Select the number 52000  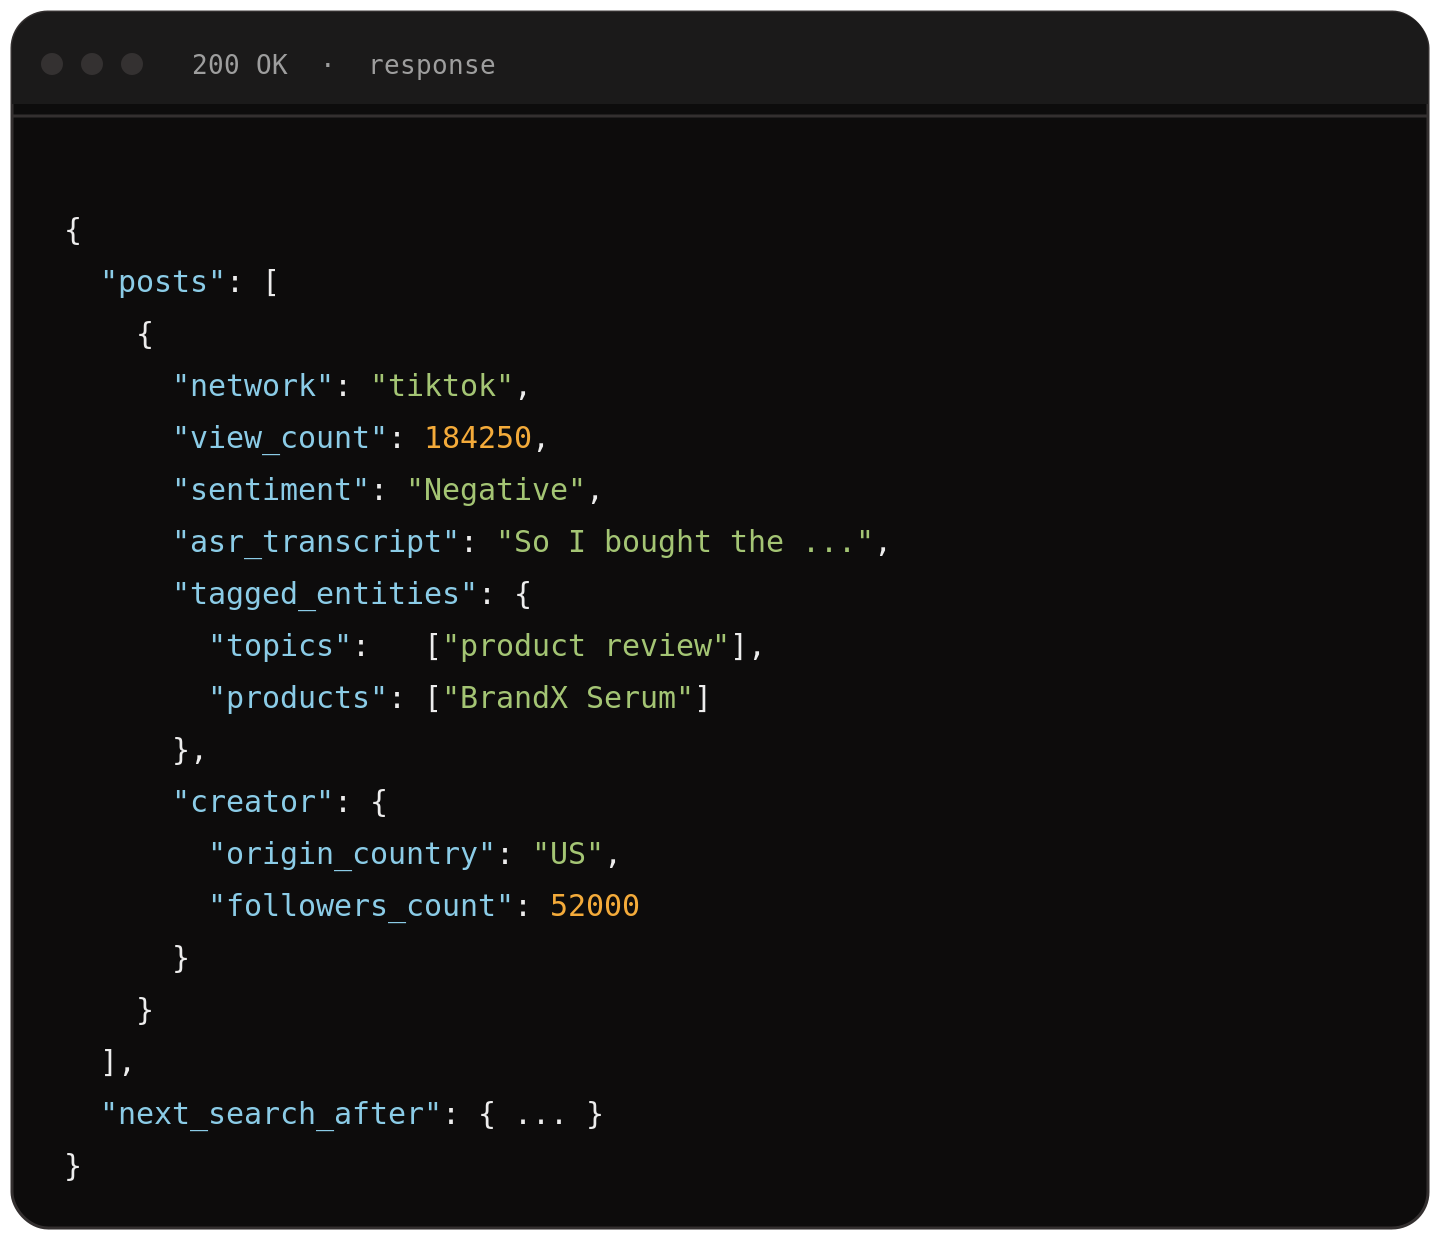tap(595, 906)
